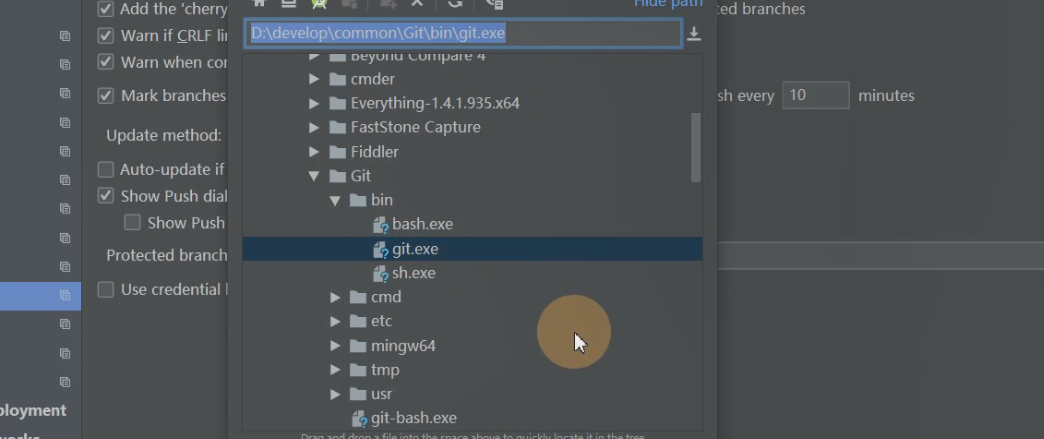Expand the etc folder arrow
Screen dimensions: 1044x439
[x=335, y=321]
